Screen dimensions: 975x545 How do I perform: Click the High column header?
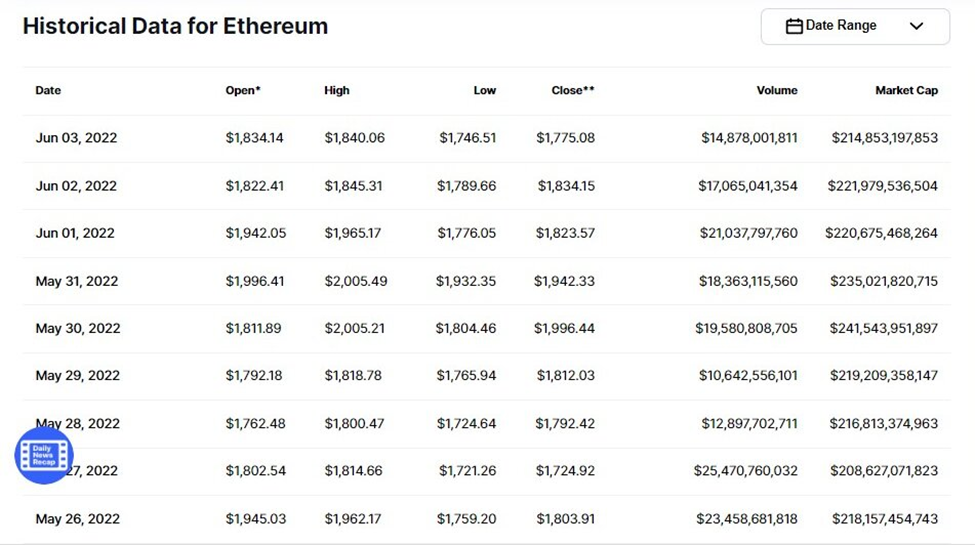coord(337,90)
